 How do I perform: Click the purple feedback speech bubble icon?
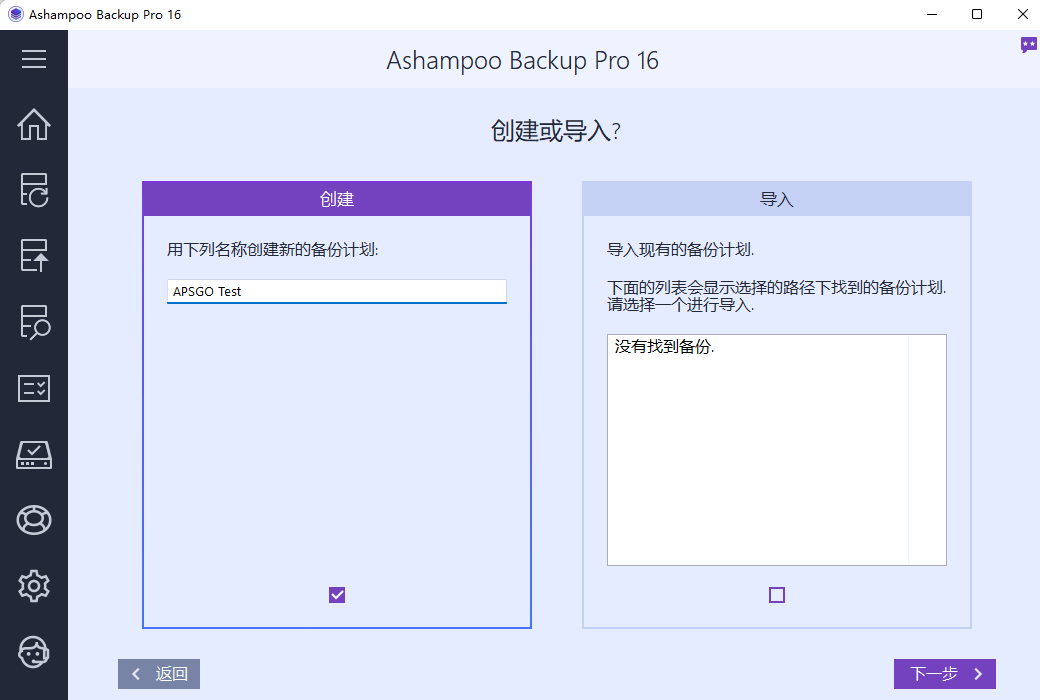click(x=1028, y=45)
